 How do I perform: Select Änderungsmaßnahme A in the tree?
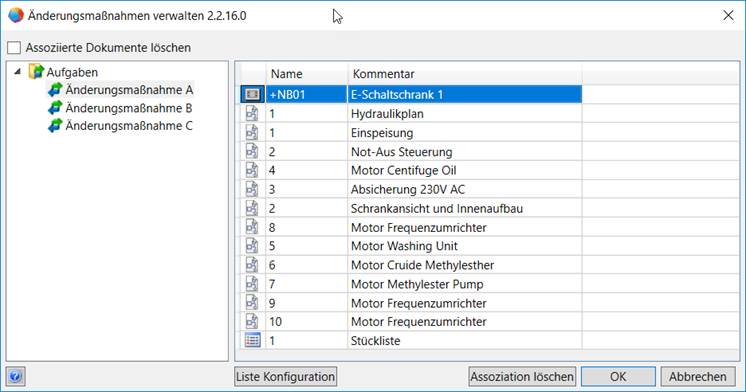coord(129,90)
